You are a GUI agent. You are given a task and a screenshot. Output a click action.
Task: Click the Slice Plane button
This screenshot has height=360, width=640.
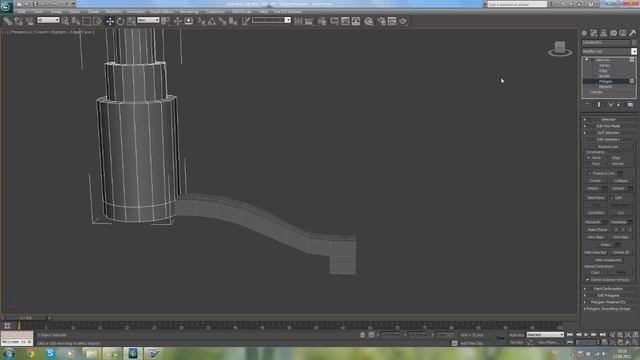click(596, 198)
